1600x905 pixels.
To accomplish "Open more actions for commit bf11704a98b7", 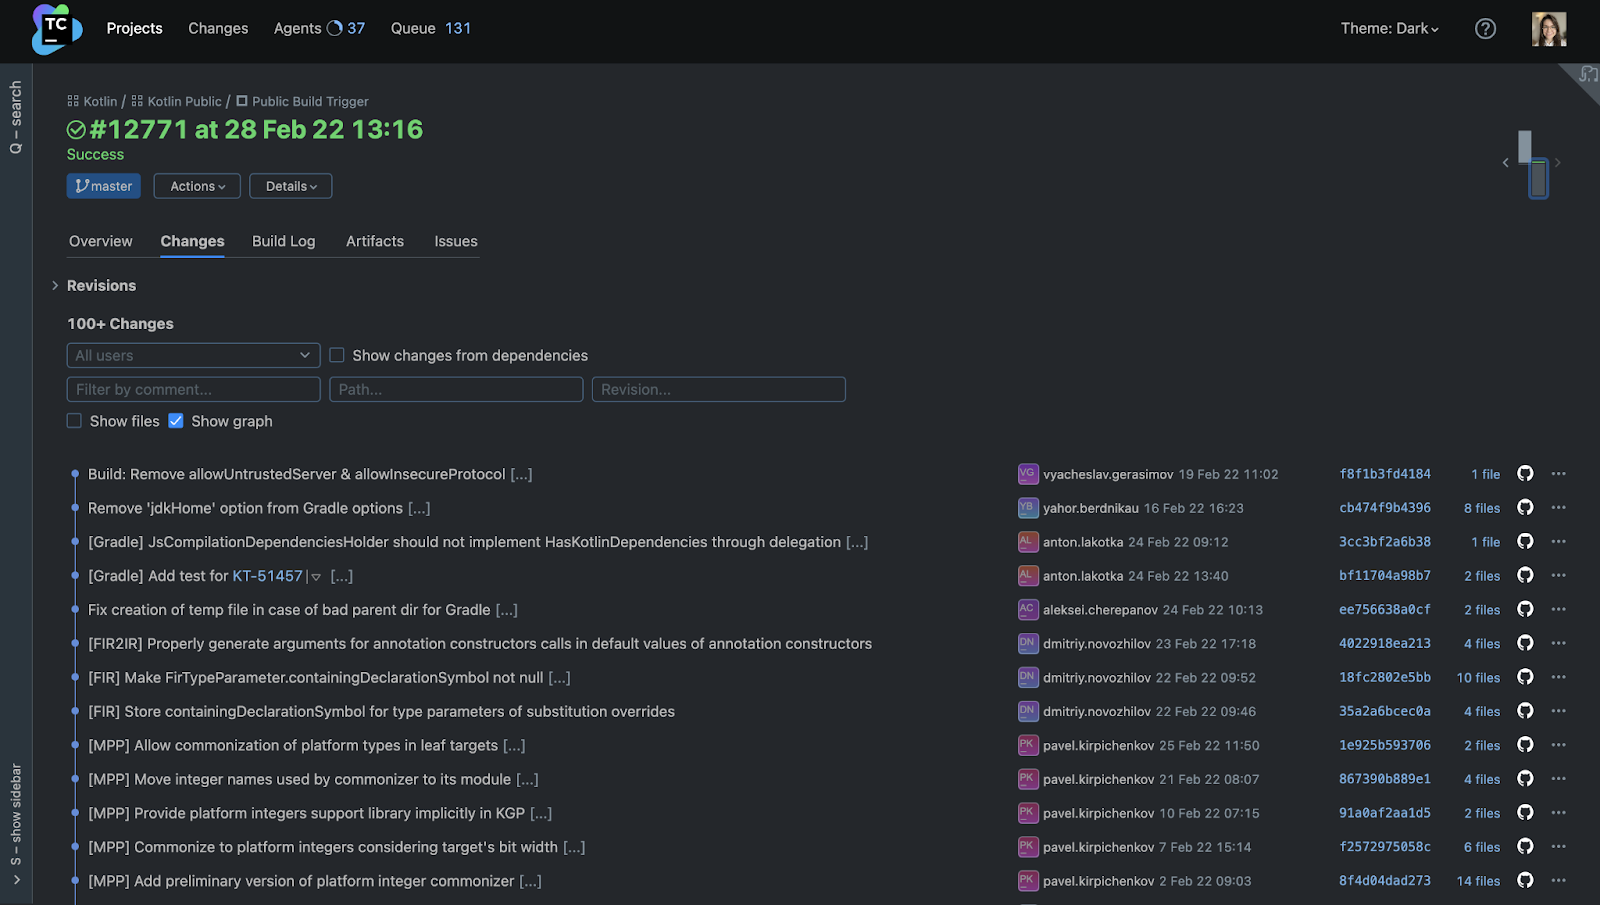I will click(x=1558, y=576).
